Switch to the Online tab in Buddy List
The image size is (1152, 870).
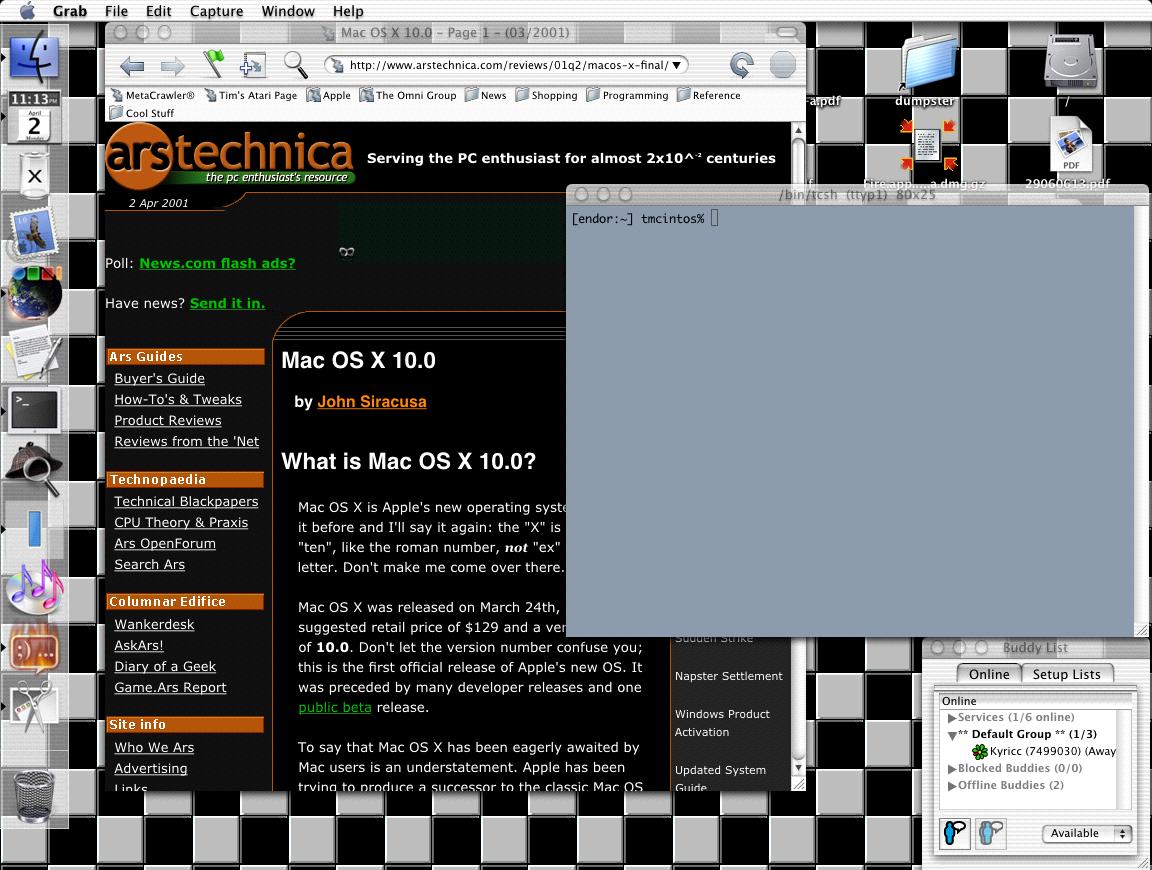tap(989, 674)
